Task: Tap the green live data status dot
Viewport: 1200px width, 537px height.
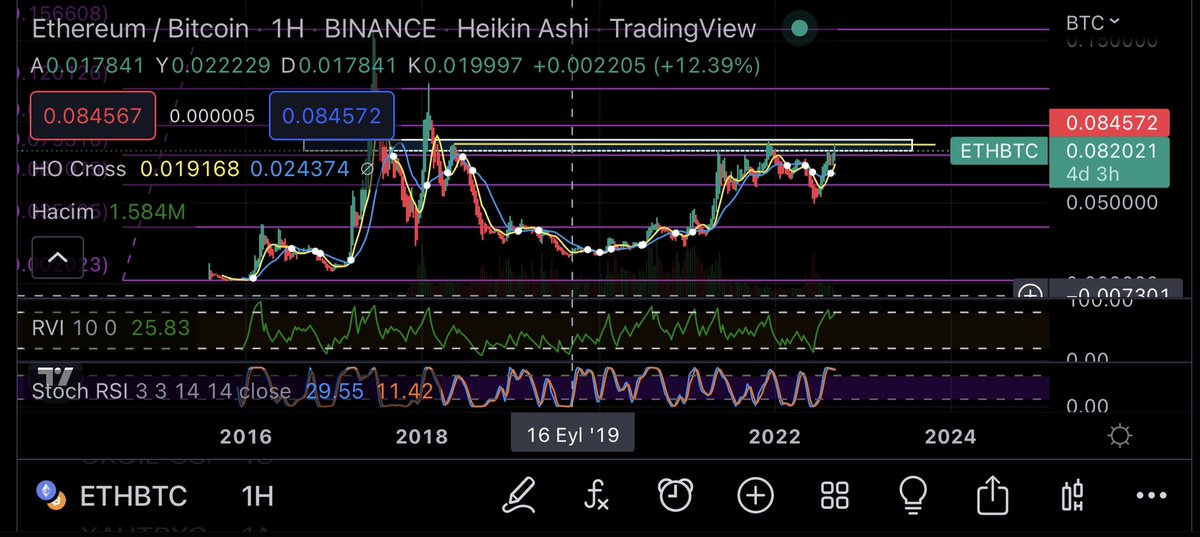Action: 799,28
